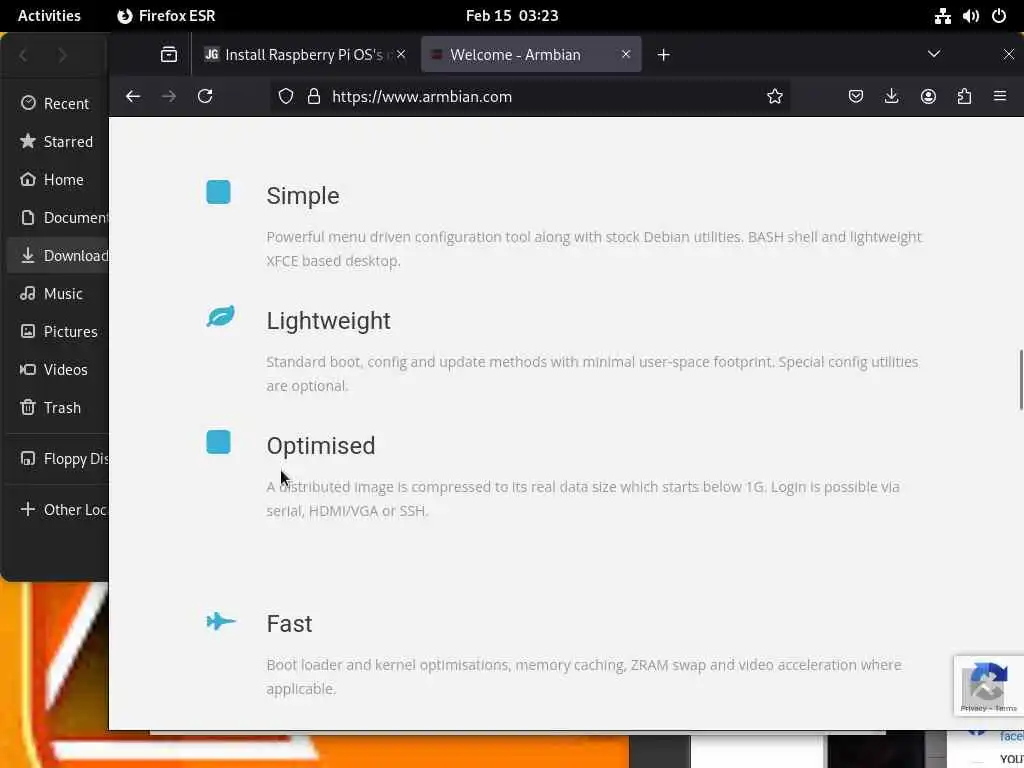The width and height of the screenshot is (1024, 768).
Task: Select Downloads in Files sidebar
Action: click(57, 255)
